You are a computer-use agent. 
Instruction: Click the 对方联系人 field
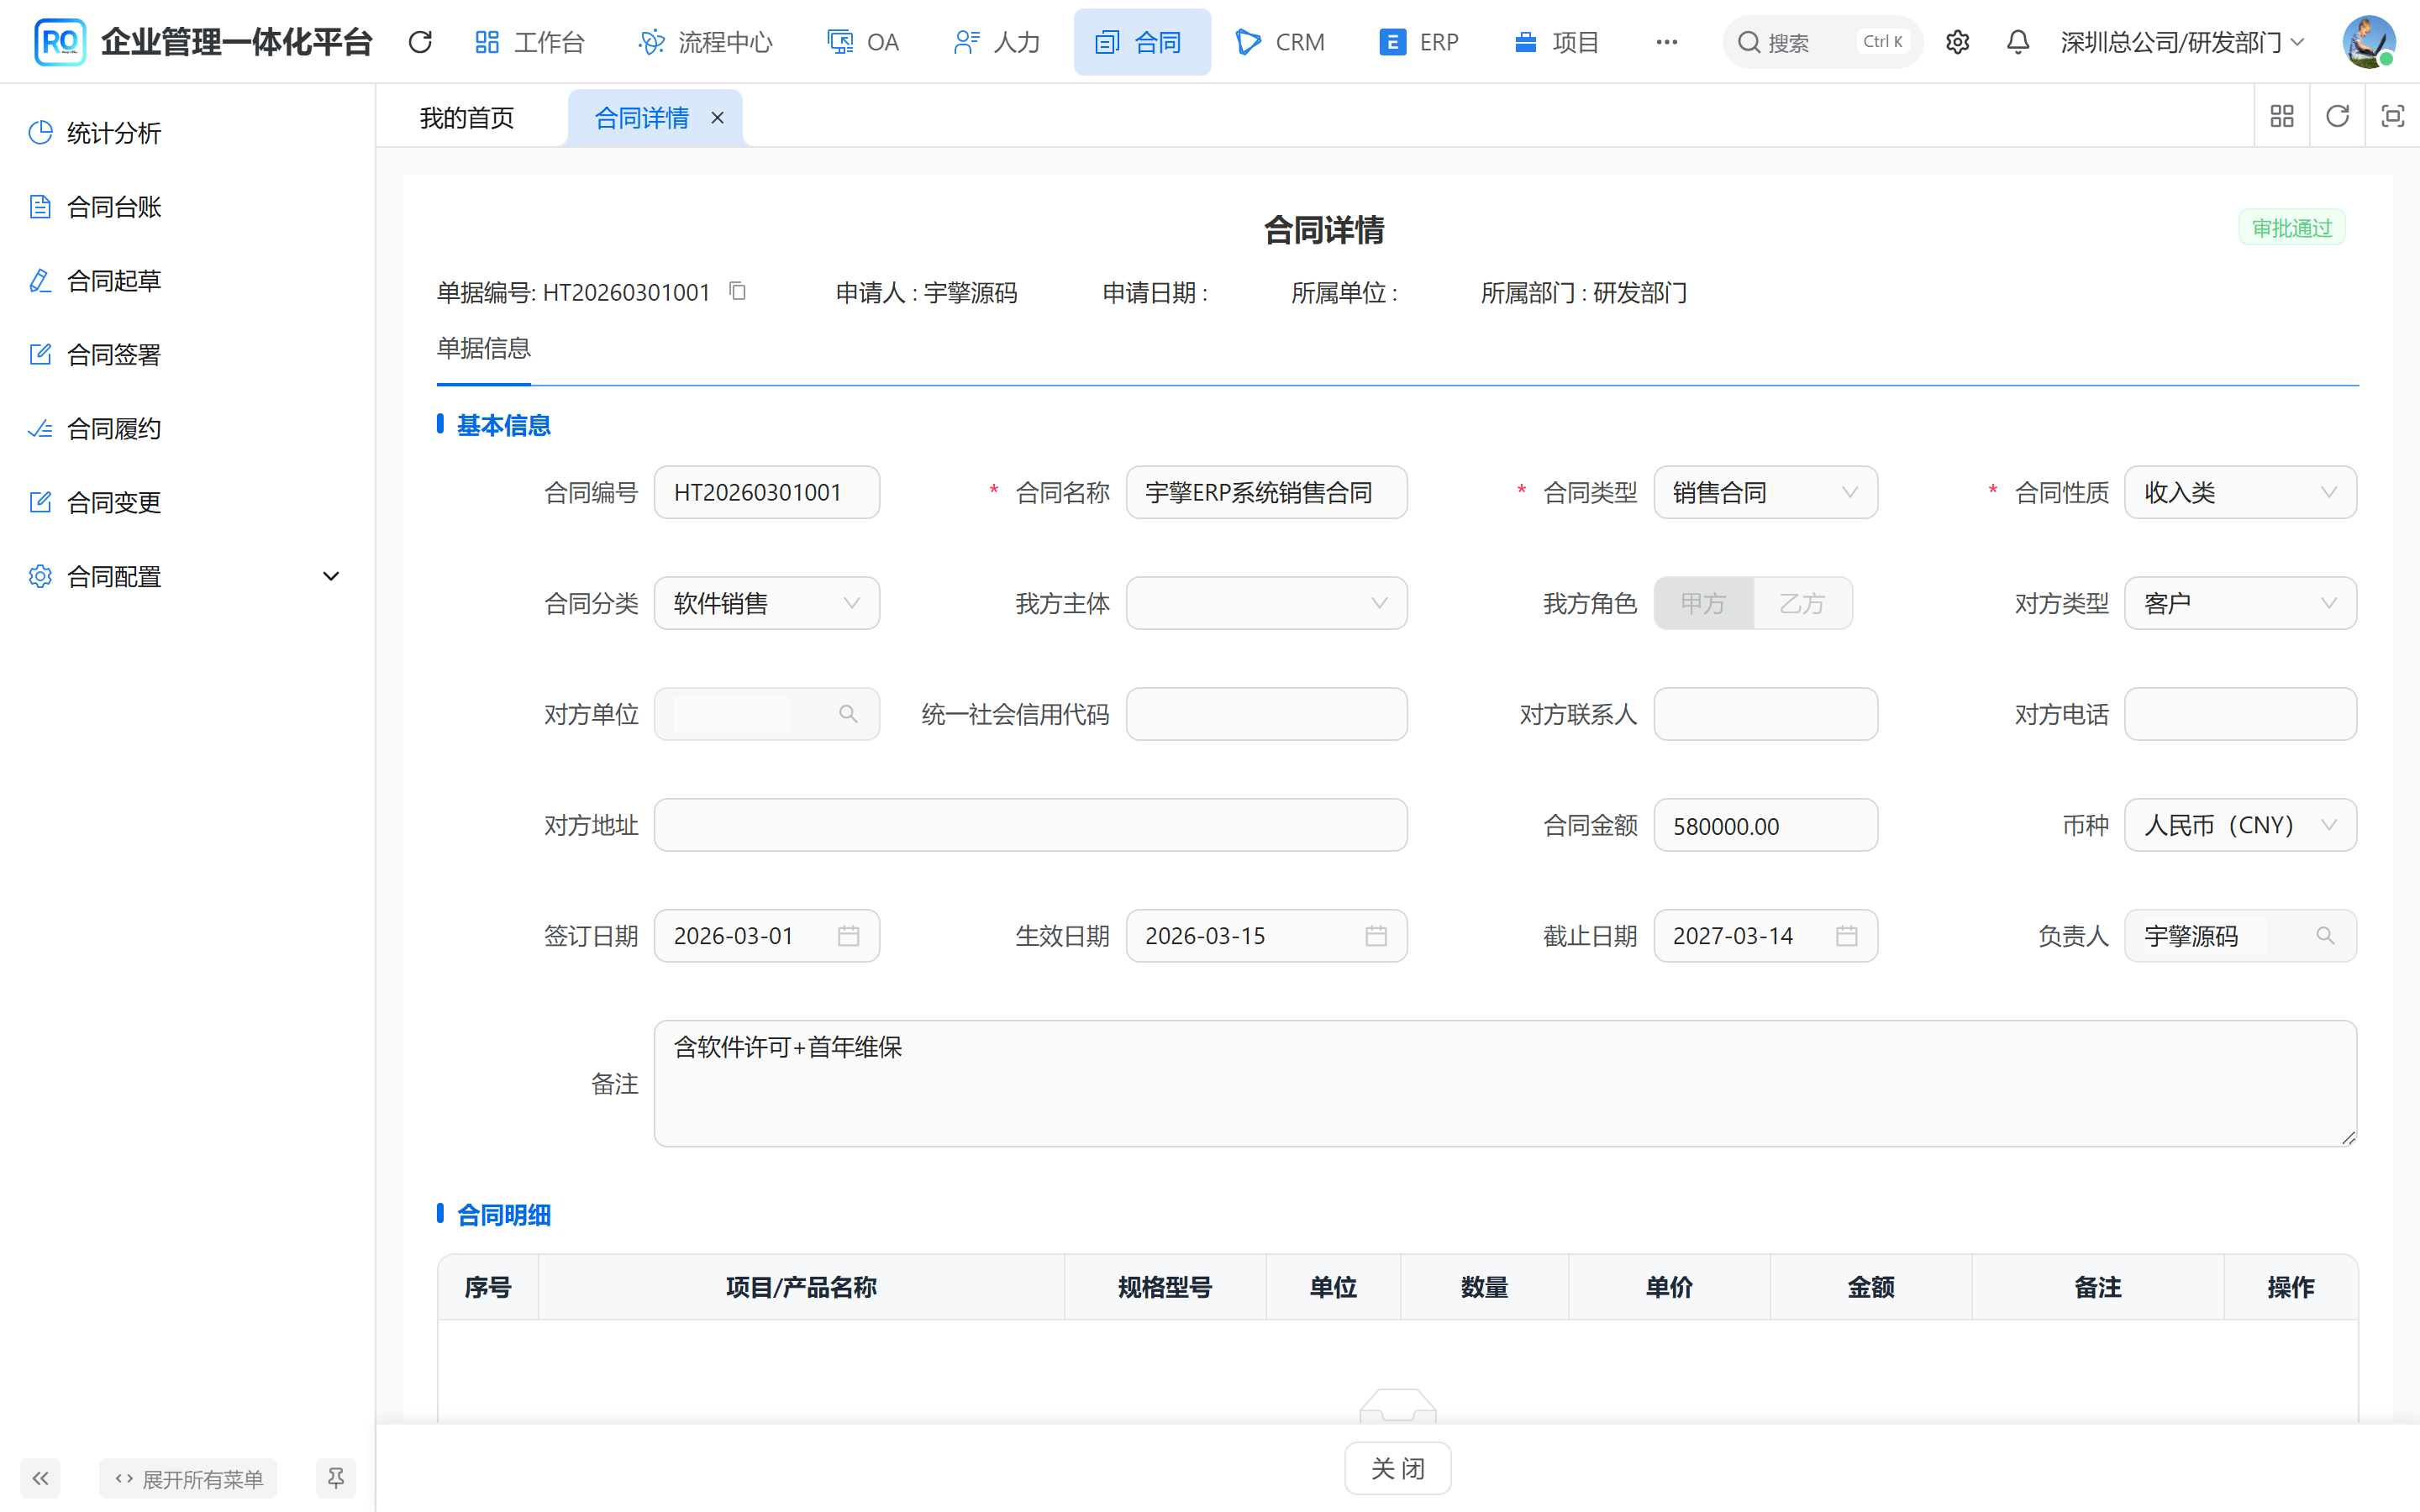click(1765, 714)
